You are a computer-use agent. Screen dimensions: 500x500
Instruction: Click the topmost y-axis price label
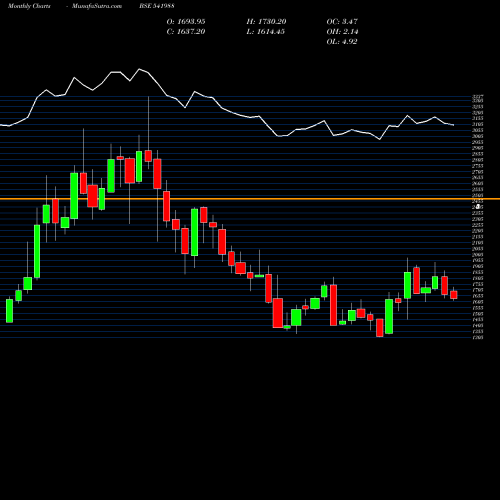[x=478, y=97]
